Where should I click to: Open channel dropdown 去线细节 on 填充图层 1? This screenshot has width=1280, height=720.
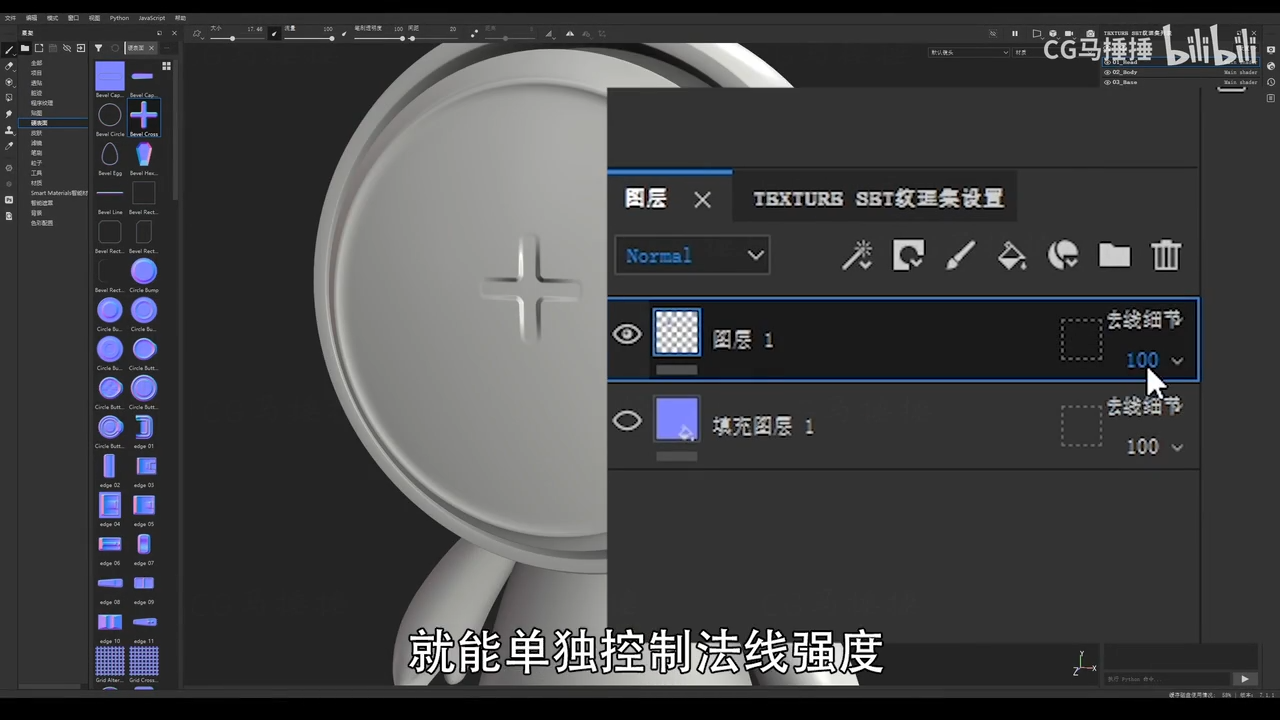tap(1143, 406)
